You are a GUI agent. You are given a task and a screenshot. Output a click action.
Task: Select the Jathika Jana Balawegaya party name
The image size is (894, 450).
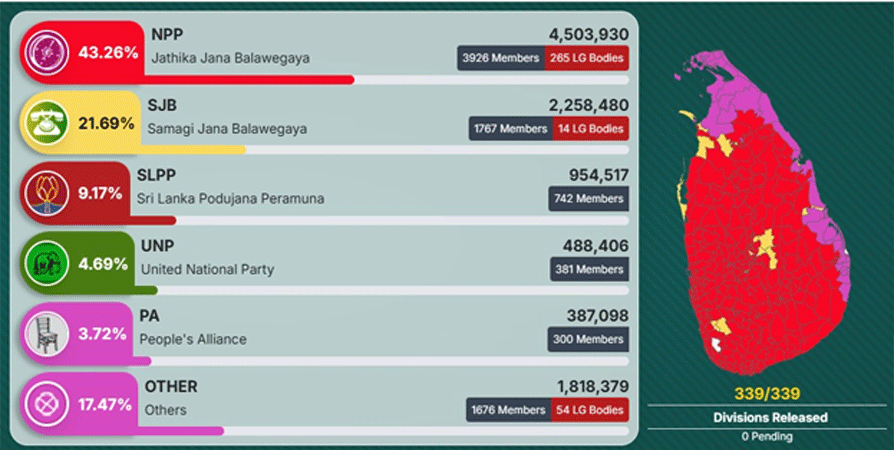pyautogui.click(x=230, y=58)
